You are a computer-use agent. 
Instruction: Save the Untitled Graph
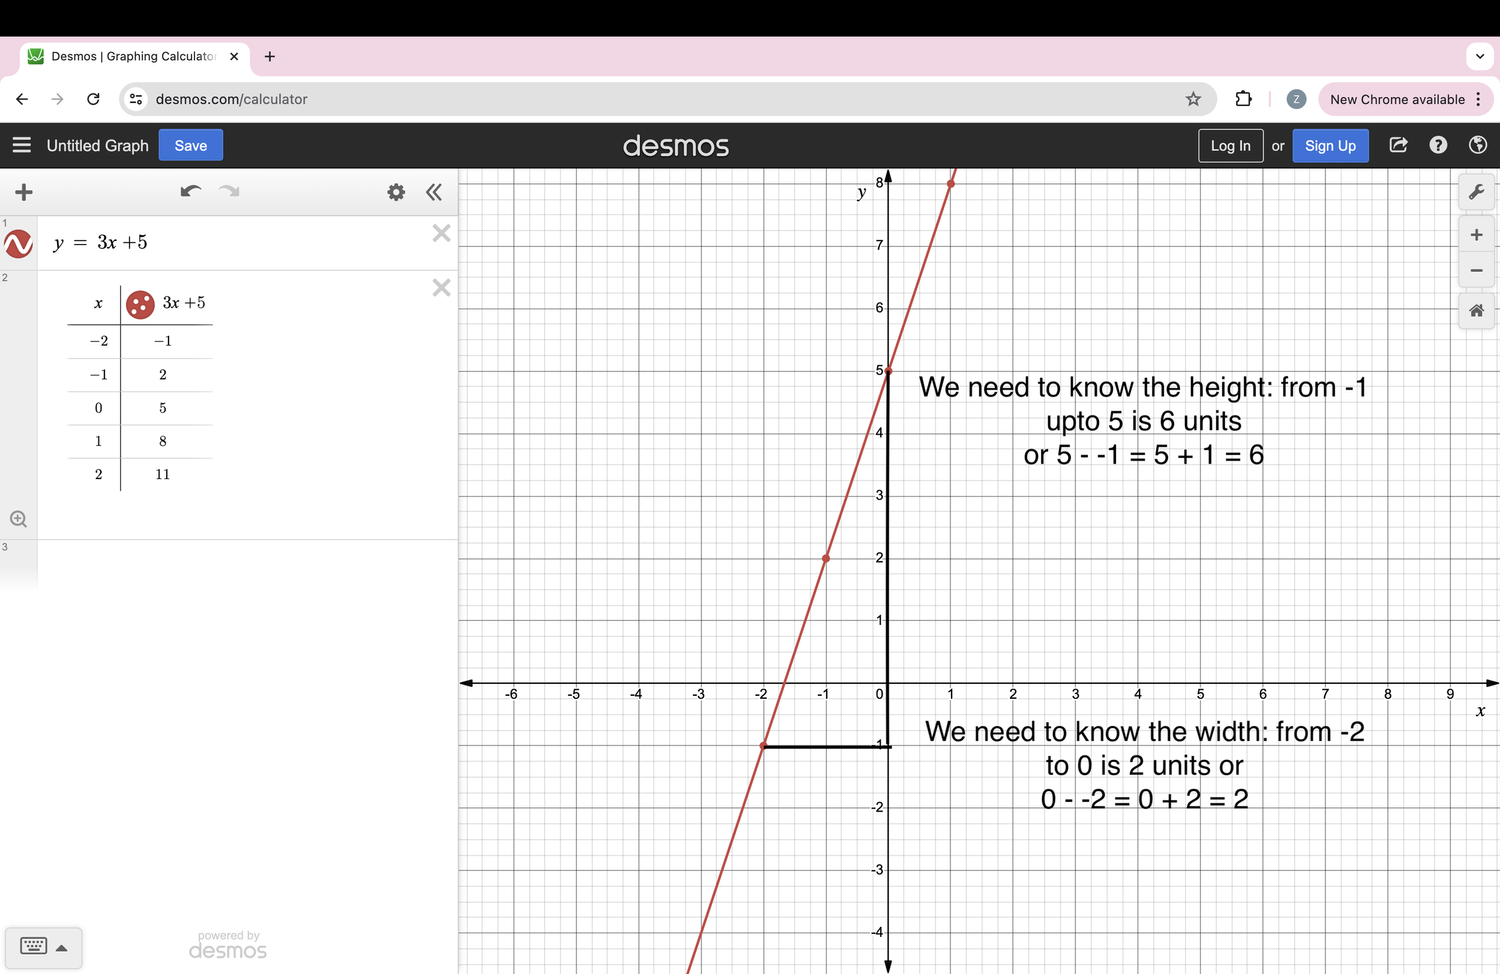tap(190, 145)
